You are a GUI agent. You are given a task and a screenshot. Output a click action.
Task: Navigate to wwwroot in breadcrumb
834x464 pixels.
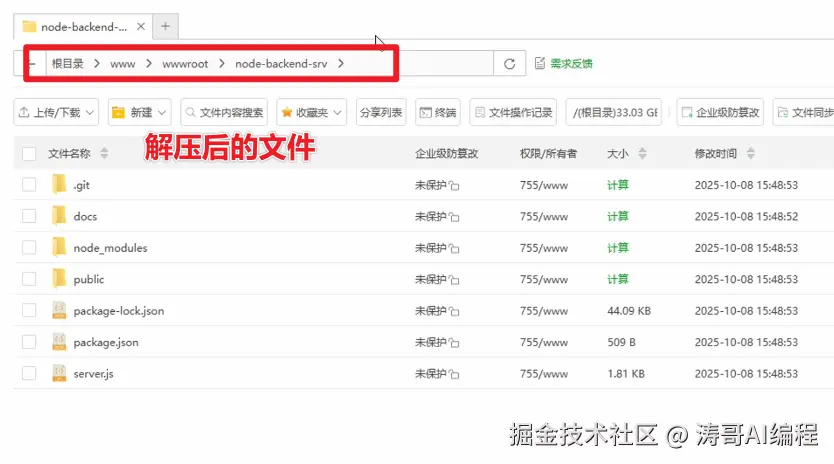tap(185, 64)
